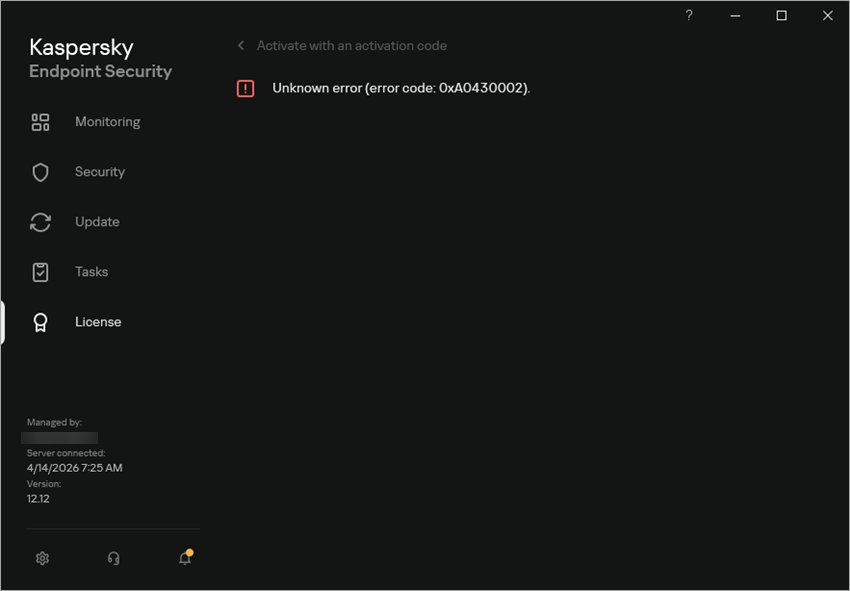This screenshot has width=850, height=591.
Task: Open the Monitoring grid icon
Action: click(x=40, y=122)
